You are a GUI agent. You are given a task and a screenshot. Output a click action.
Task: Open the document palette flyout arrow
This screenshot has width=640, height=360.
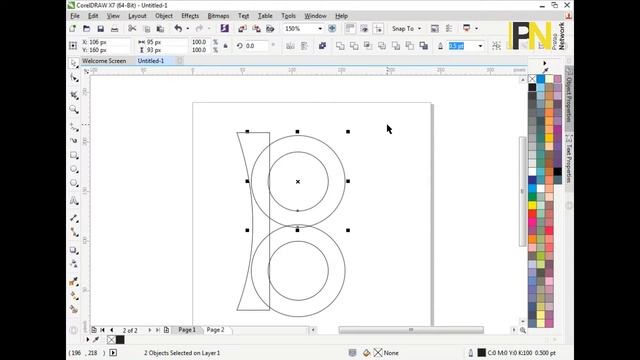click(x=88, y=339)
